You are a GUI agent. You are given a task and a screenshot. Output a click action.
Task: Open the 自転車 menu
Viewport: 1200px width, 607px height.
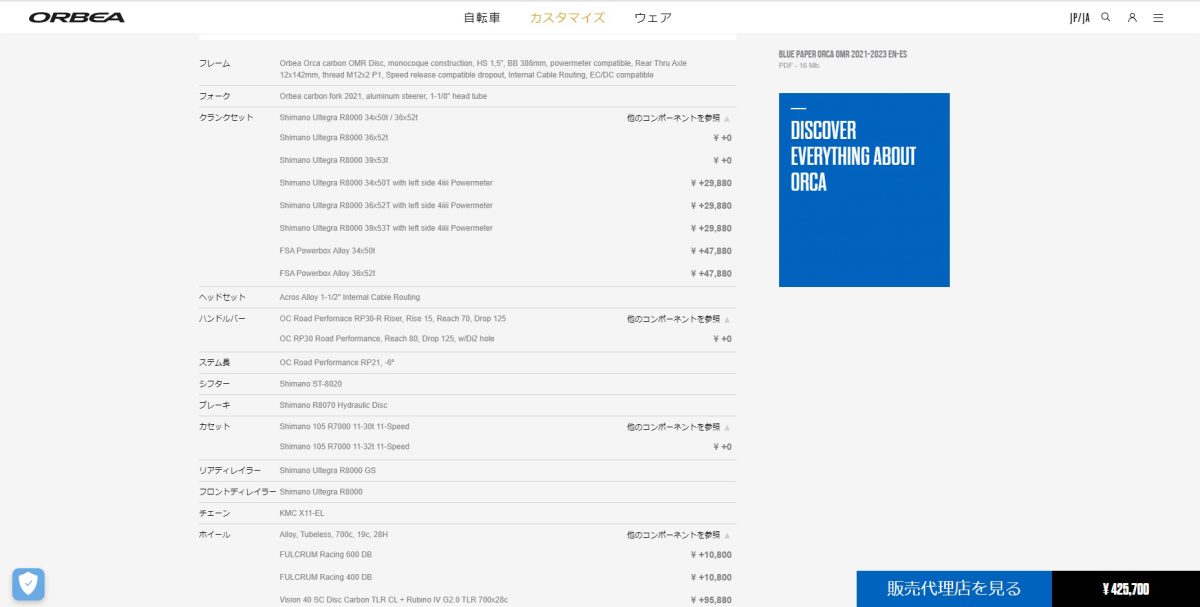pos(482,18)
